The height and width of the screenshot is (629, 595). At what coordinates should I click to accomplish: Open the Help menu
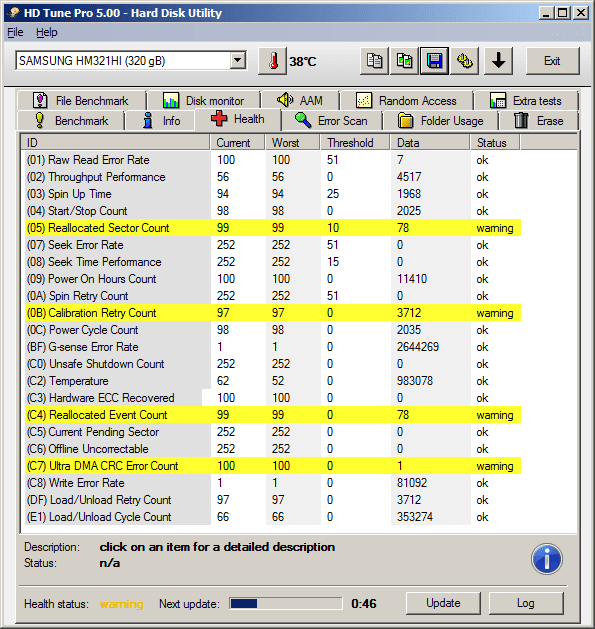click(47, 32)
